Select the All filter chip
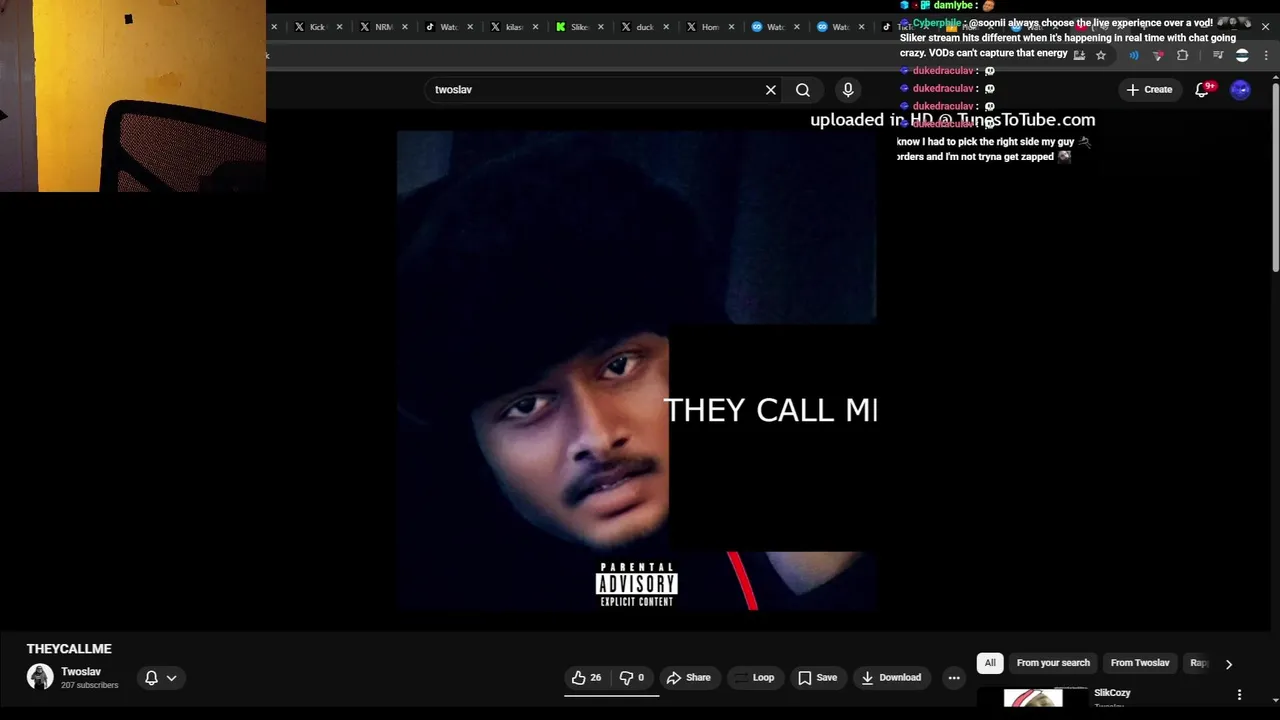This screenshot has height=720, width=1280. (x=990, y=663)
